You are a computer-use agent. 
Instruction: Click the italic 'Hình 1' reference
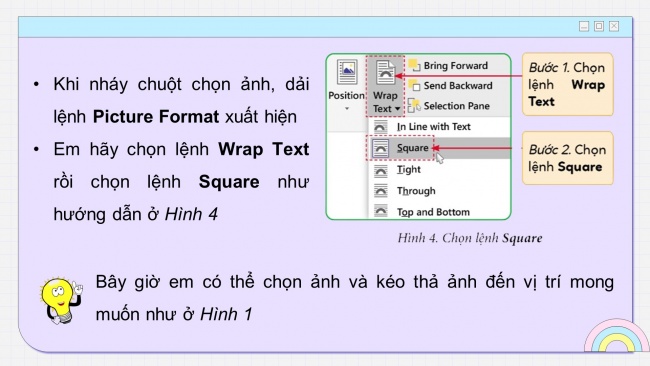click(x=226, y=314)
